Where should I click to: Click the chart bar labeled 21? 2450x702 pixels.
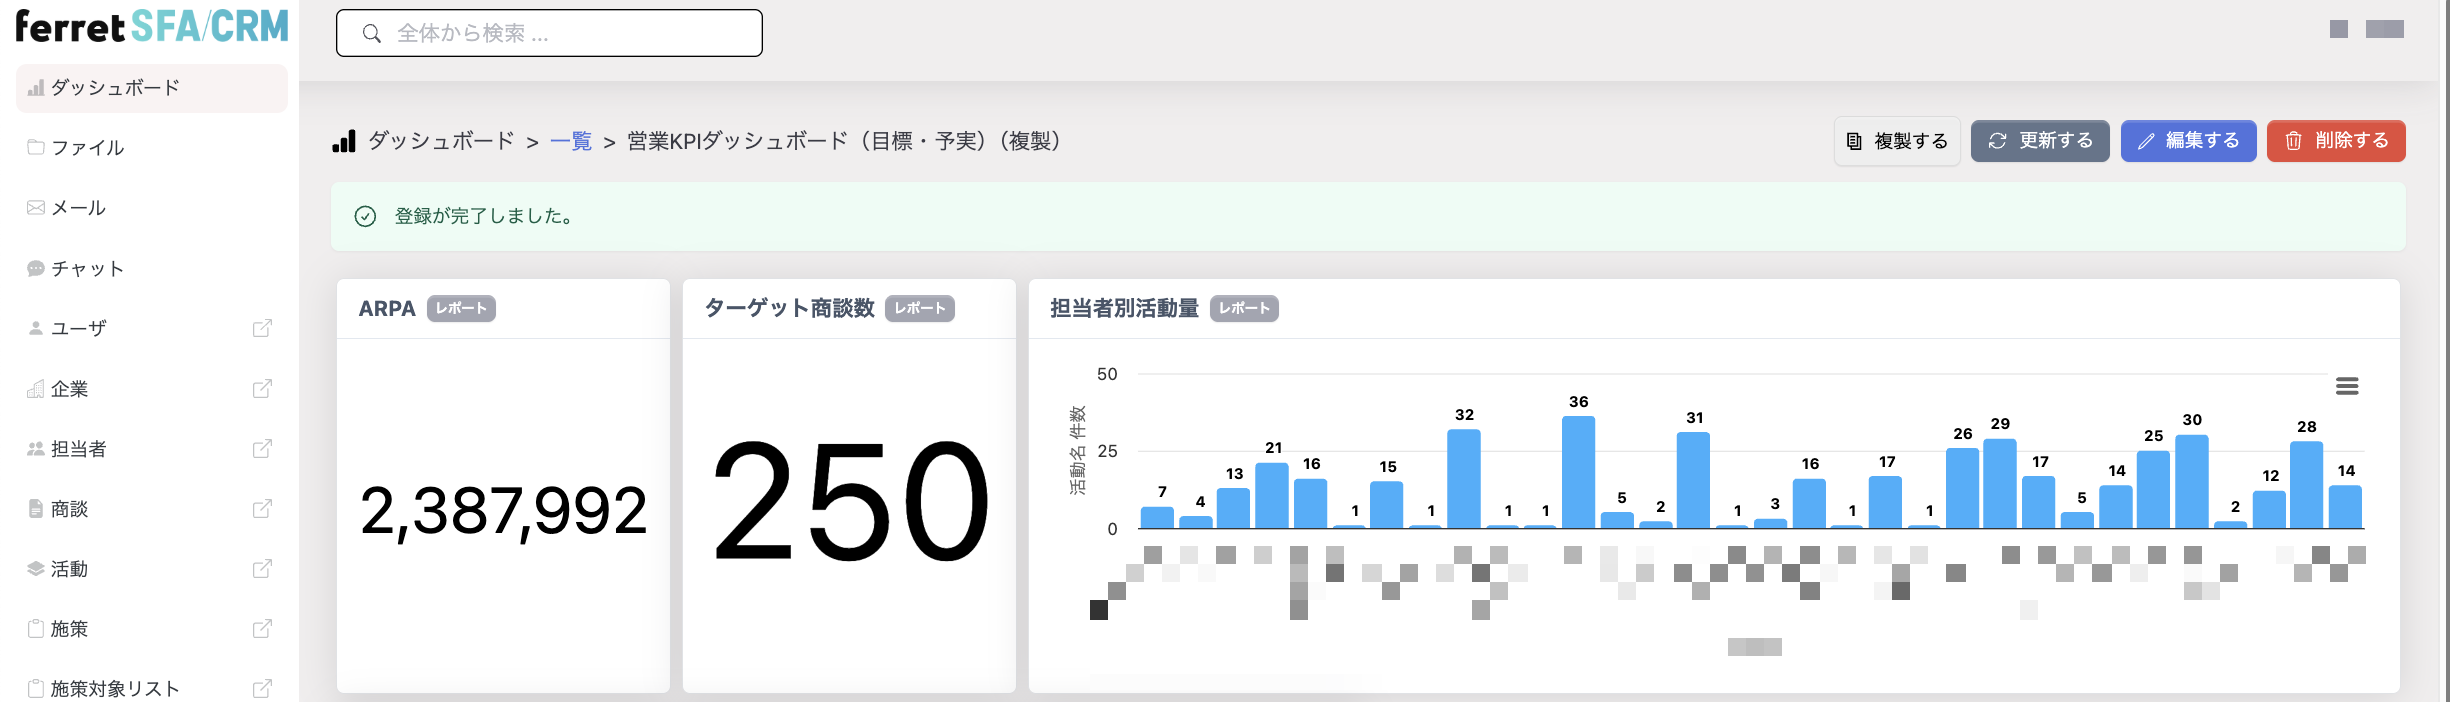[x=1272, y=495]
